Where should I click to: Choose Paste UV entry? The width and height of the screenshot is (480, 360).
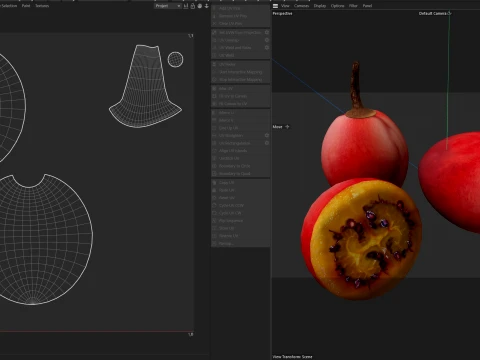point(241,190)
